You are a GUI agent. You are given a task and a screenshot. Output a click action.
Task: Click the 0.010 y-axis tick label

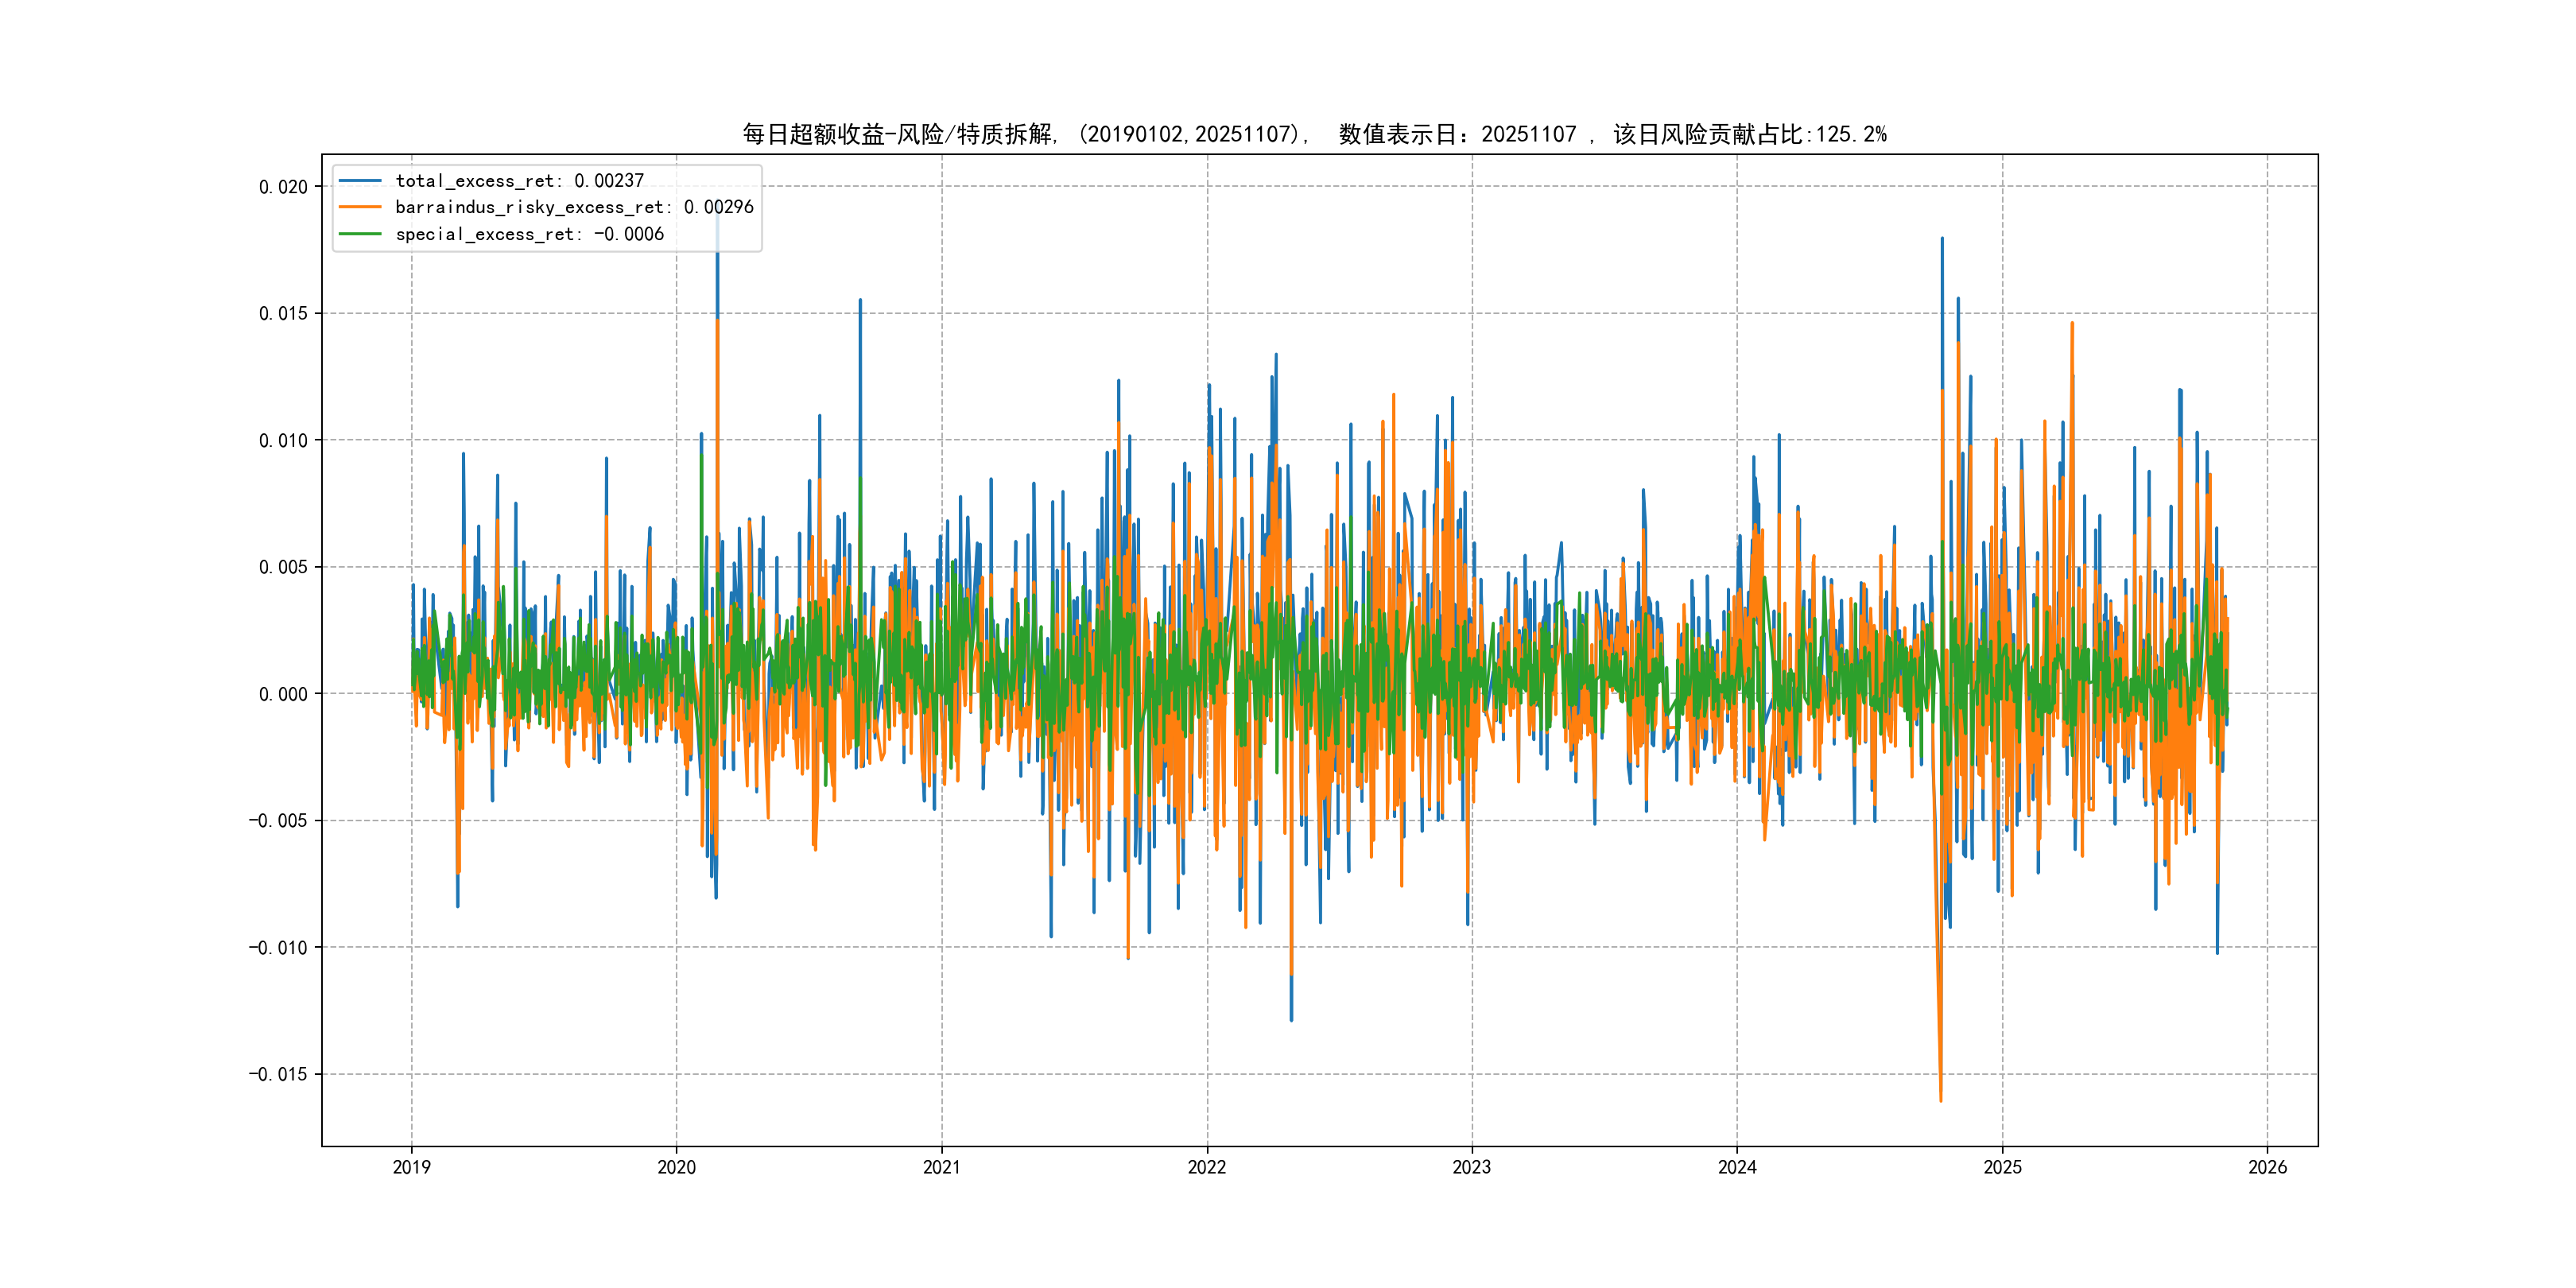tap(283, 440)
